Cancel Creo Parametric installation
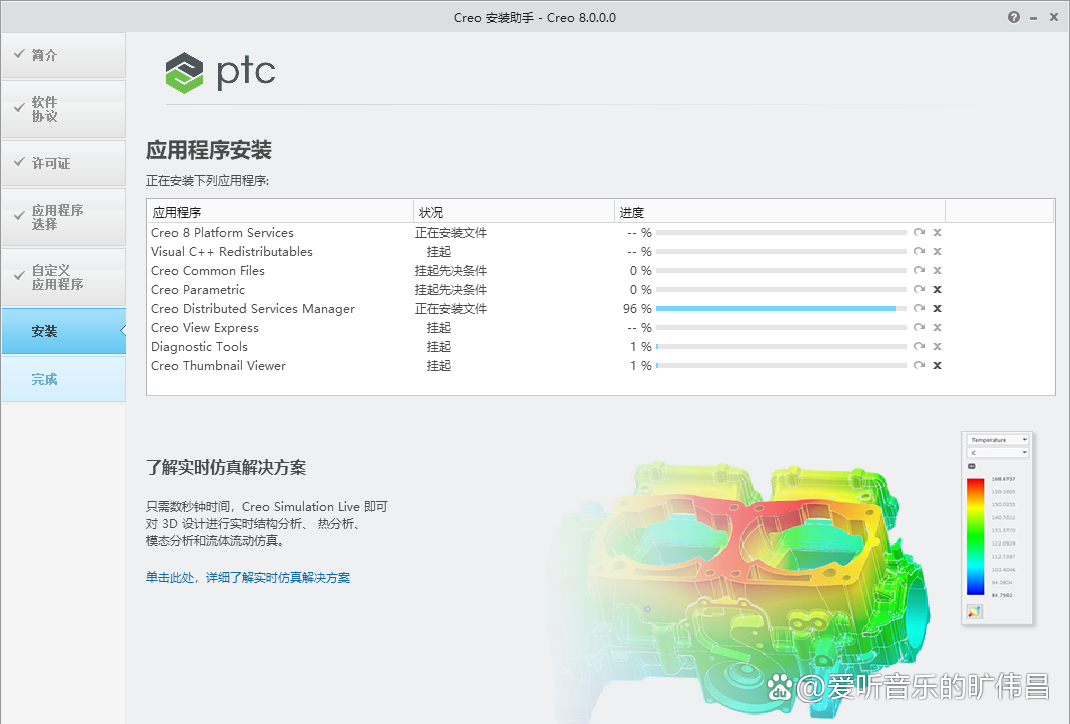Screen dimensions: 1070x724 click(x=938, y=289)
